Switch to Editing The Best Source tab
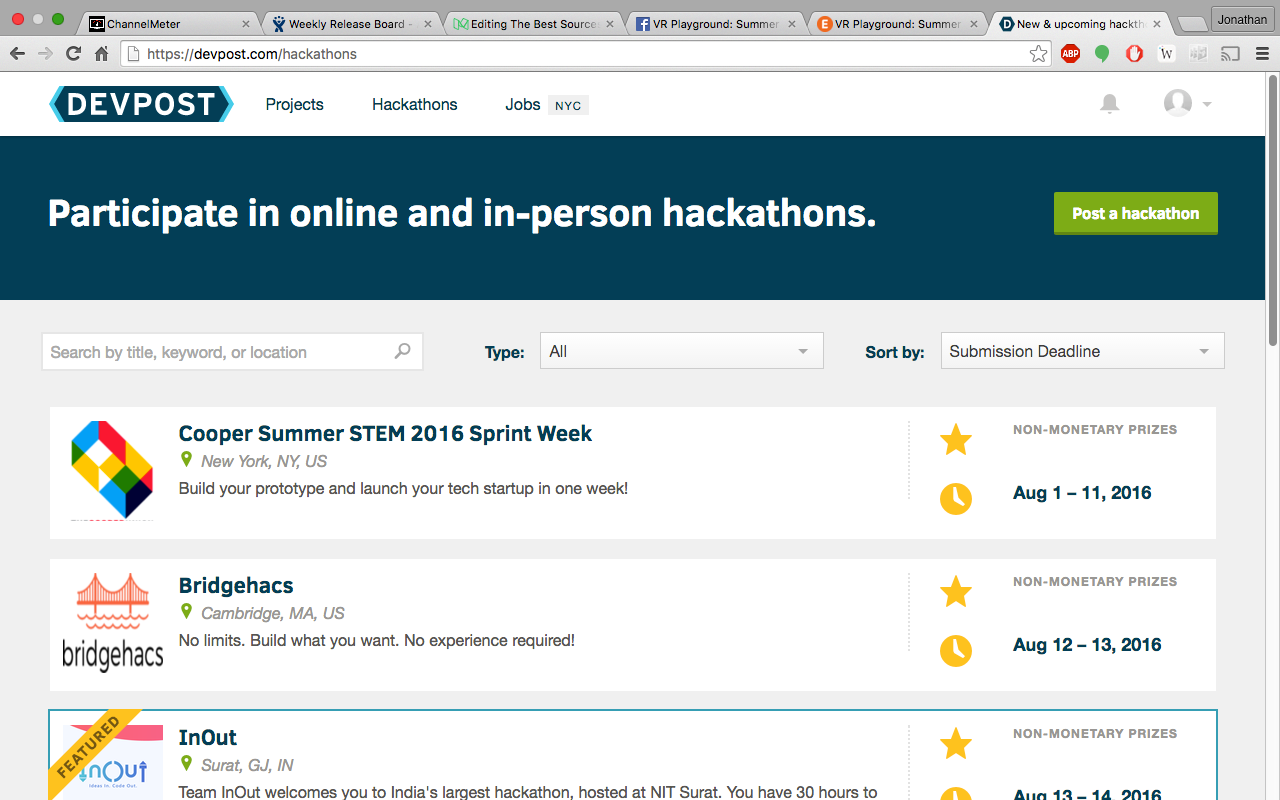Screen dimensions: 1280x800 [530, 23]
